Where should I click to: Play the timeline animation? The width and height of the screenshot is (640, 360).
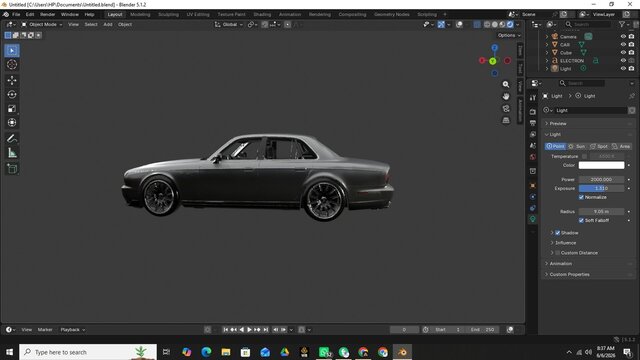(x=249, y=330)
